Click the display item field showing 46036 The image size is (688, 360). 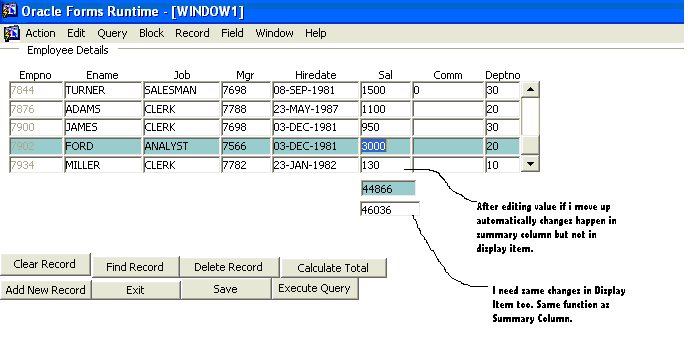point(390,209)
